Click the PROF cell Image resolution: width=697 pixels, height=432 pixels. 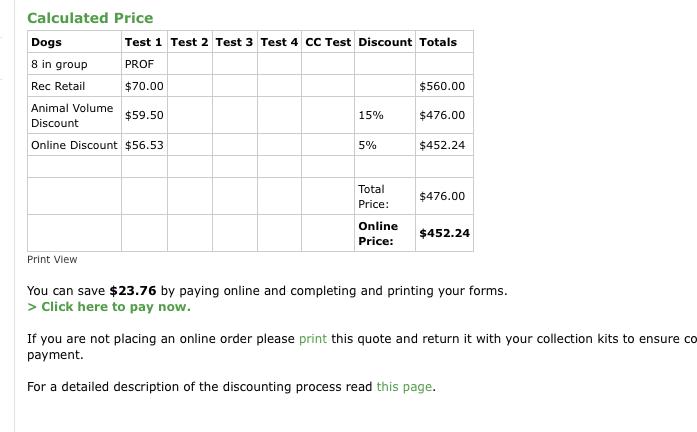139,64
